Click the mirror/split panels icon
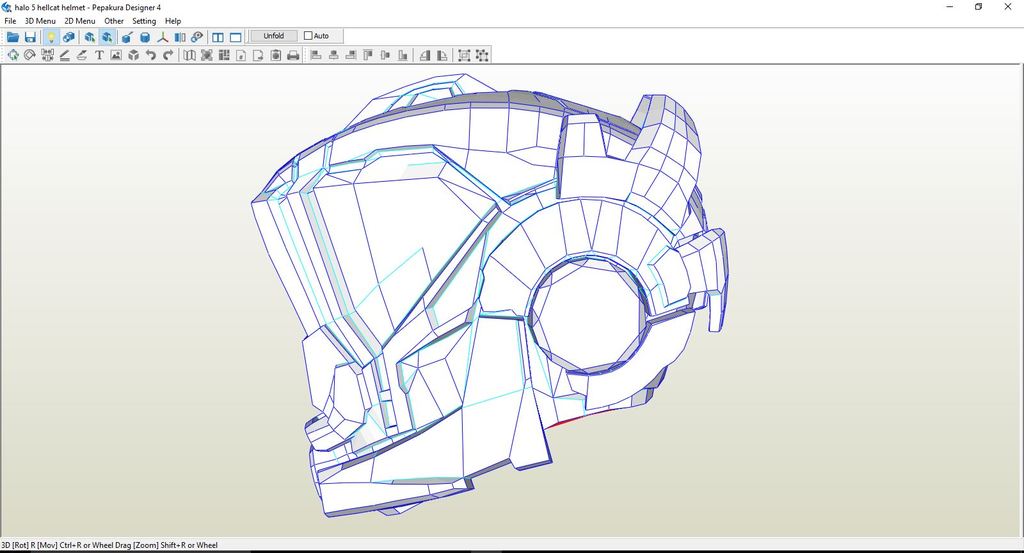 (x=180, y=37)
